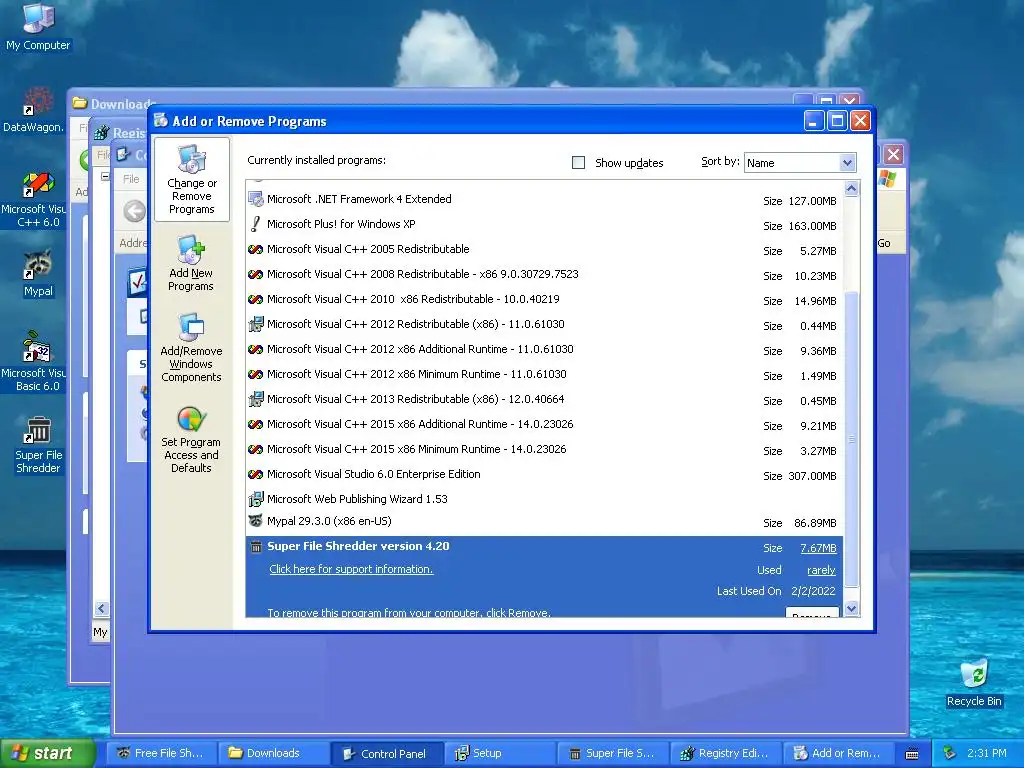1024x768 pixels.
Task: Click Microsoft .NET Framework 4 Extended icon
Action: click(x=256, y=199)
